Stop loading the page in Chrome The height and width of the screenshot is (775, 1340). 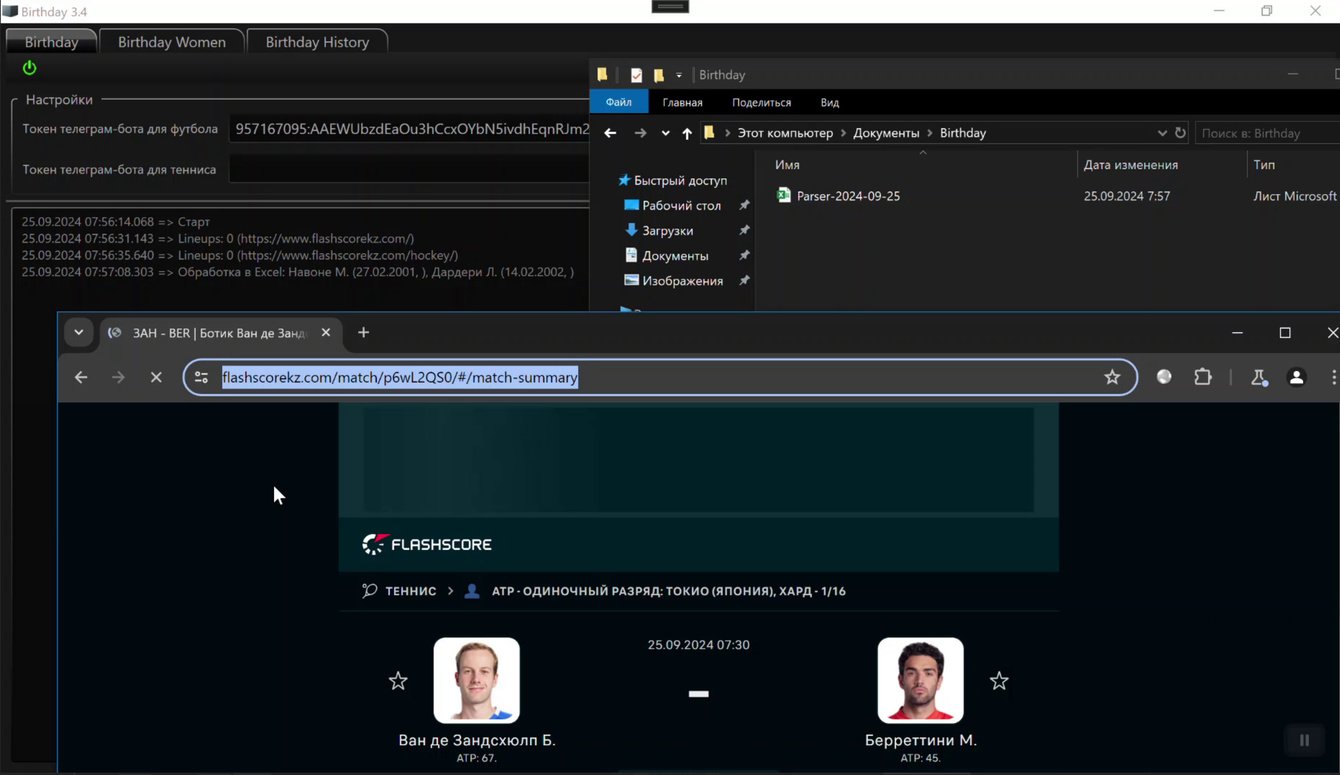point(156,377)
